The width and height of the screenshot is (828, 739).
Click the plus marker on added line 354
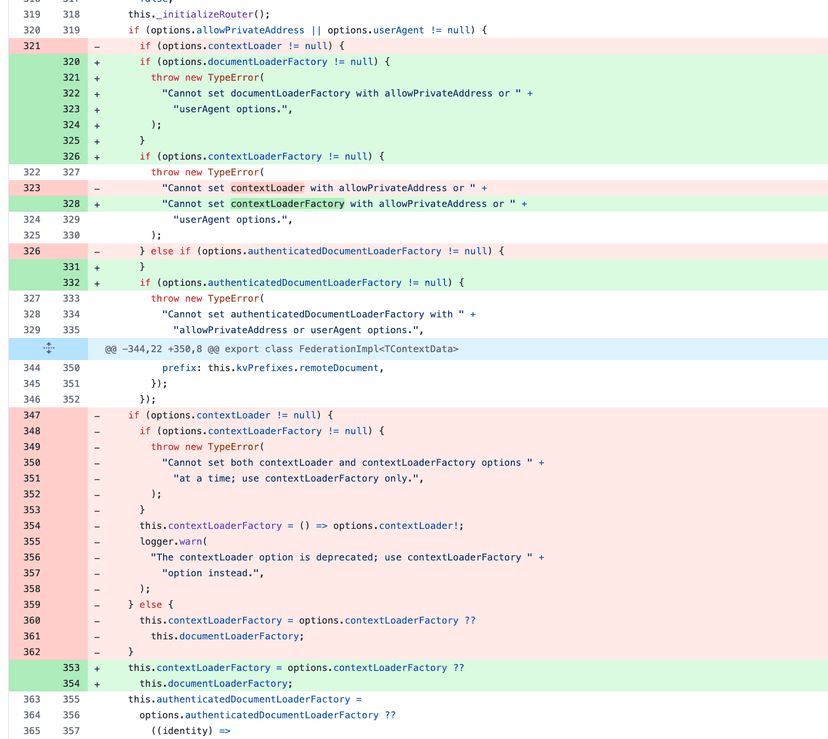97,684
